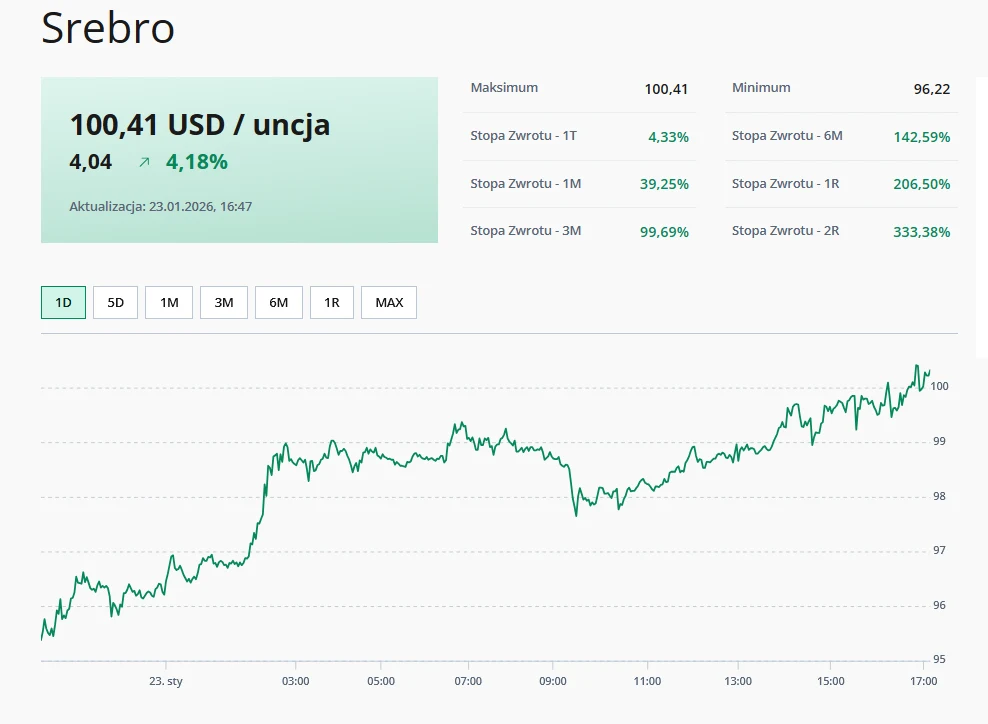Click the Aktualizacja timestamp text
The width and height of the screenshot is (988, 724).
[160, 206]
